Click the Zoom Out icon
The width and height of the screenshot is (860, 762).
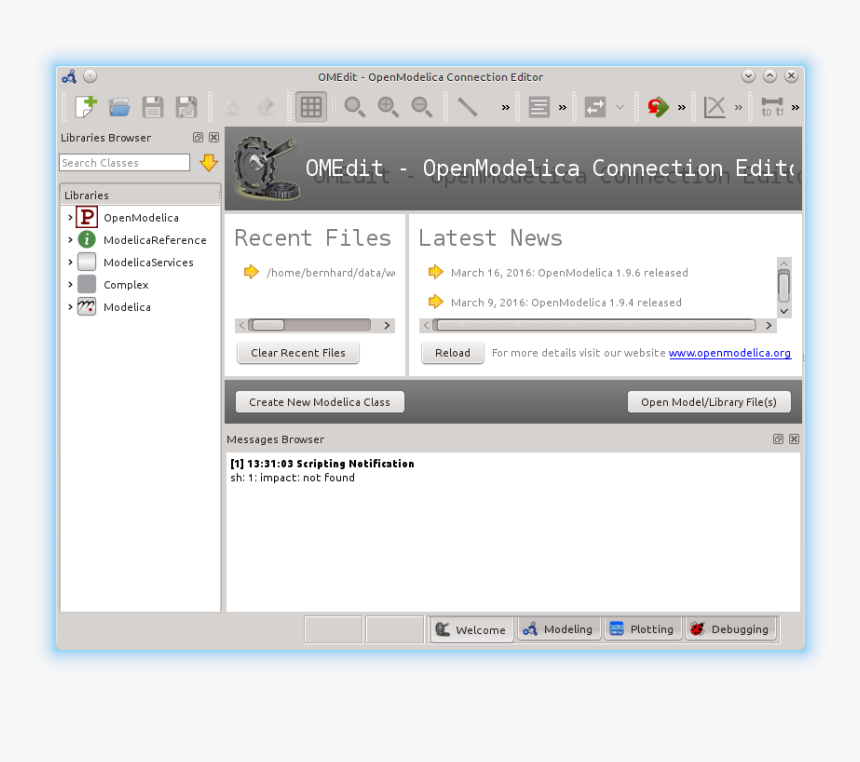coord(422,107)
